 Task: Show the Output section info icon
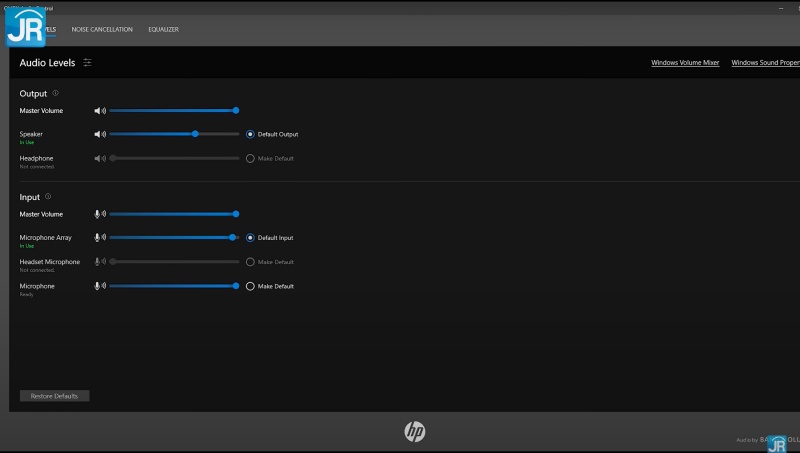56,93
